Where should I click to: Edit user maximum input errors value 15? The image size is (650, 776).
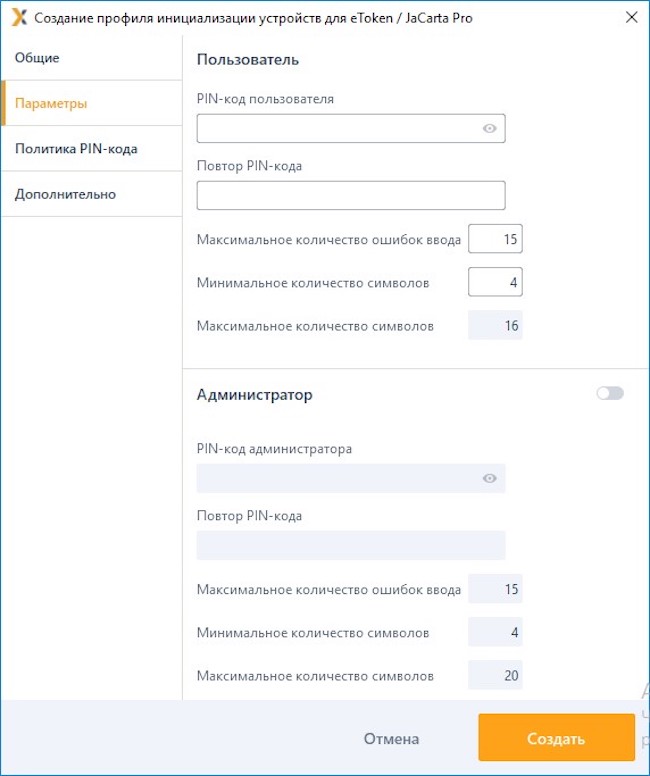[x=495, y=240]
